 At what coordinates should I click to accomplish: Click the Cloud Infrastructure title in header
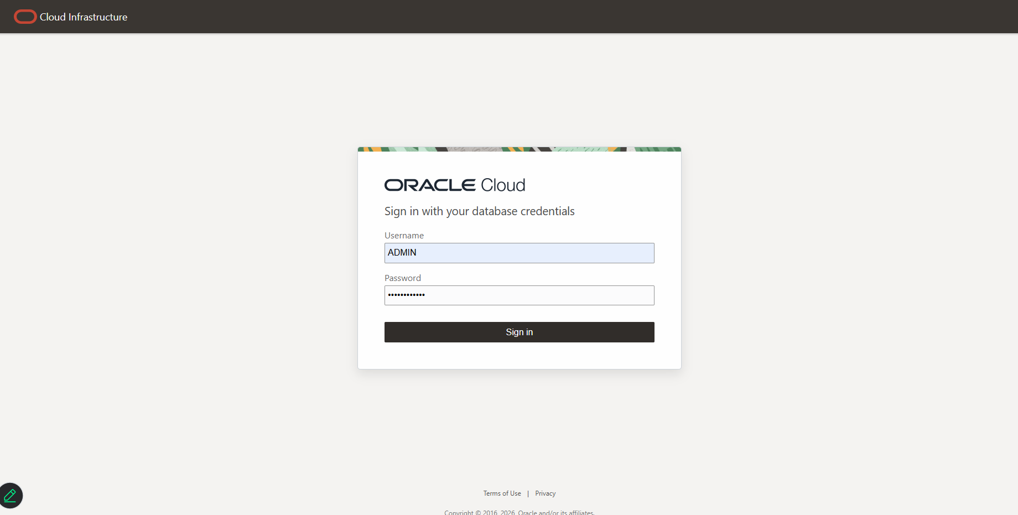(x=83, y=17)
